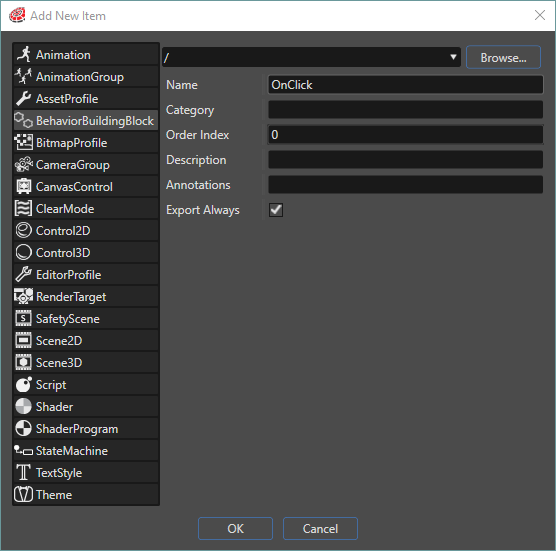Select the Shader sphere icon
This screenshot has width=557, height=552.
pyautogui.click(x=23, y=407)
